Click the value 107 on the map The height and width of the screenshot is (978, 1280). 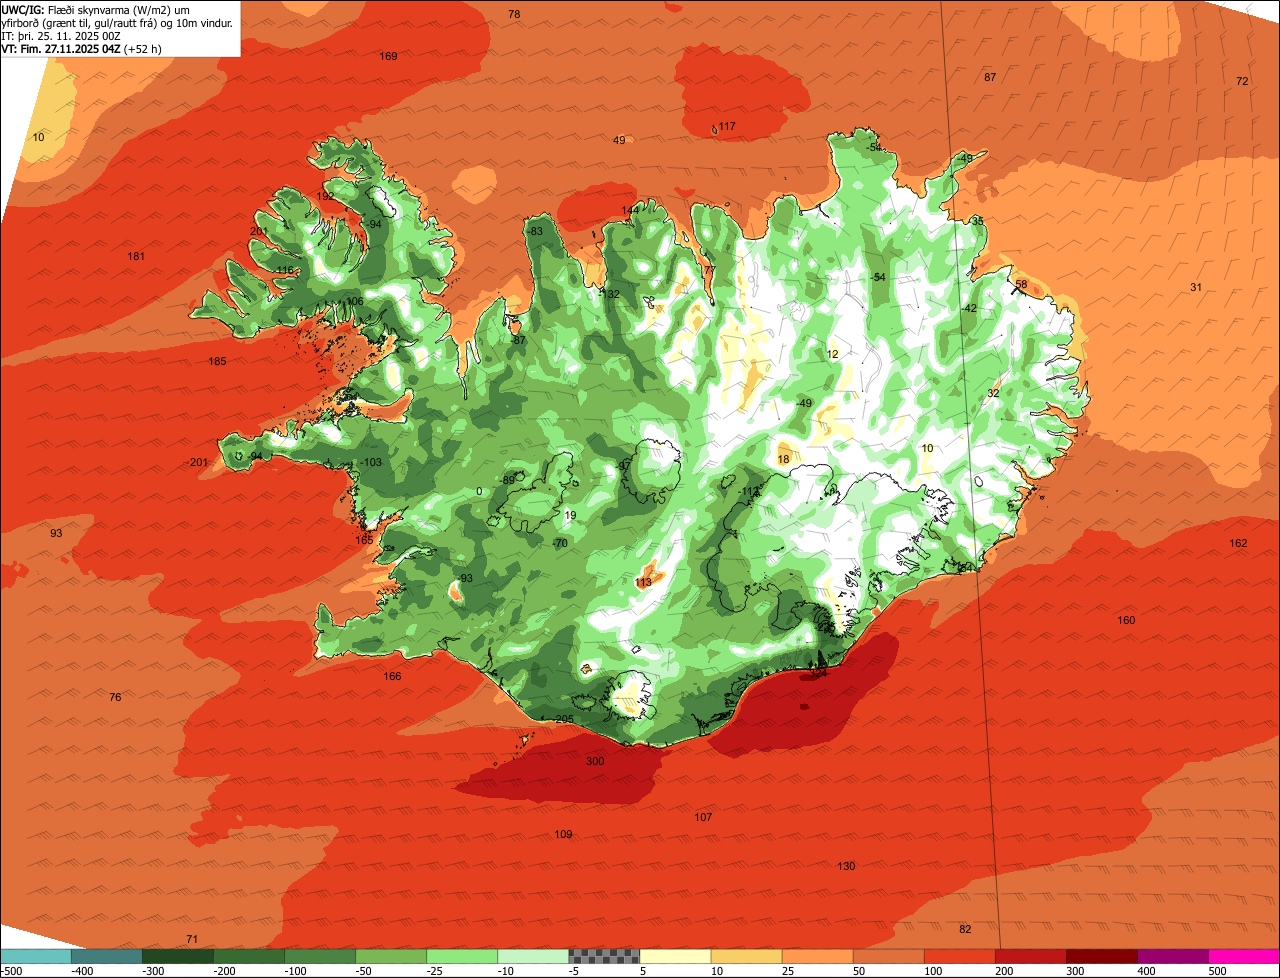(x=703, y=817)
